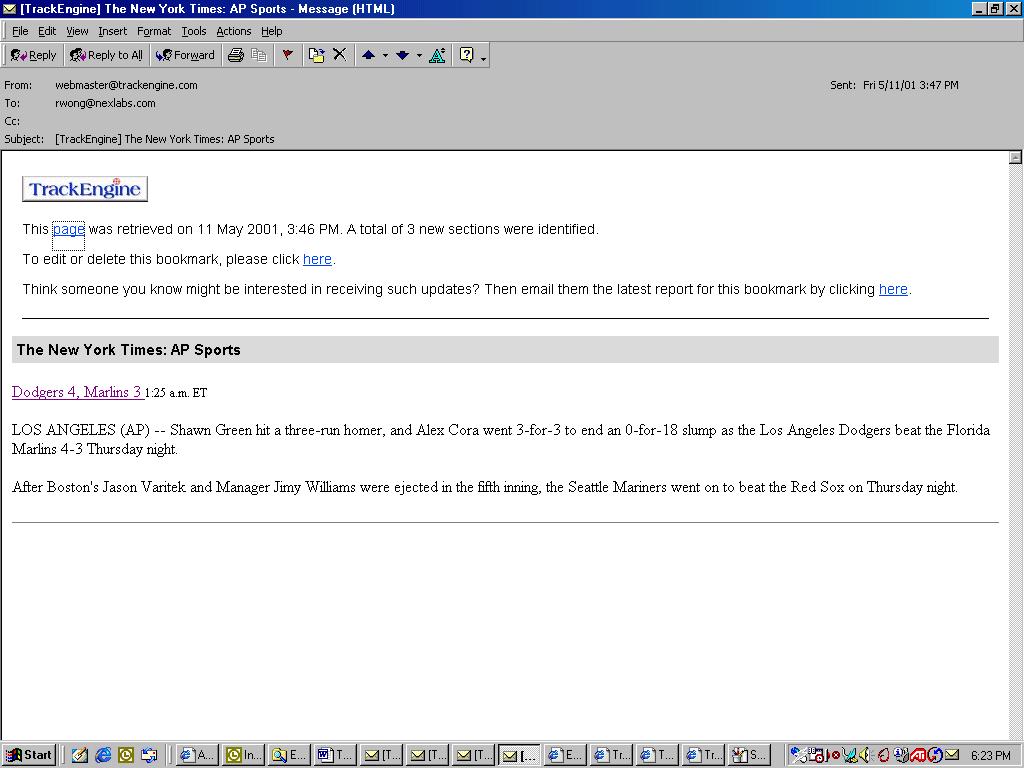Open the File menu
Screen dimensions: 1024x768
coord(20,31)
